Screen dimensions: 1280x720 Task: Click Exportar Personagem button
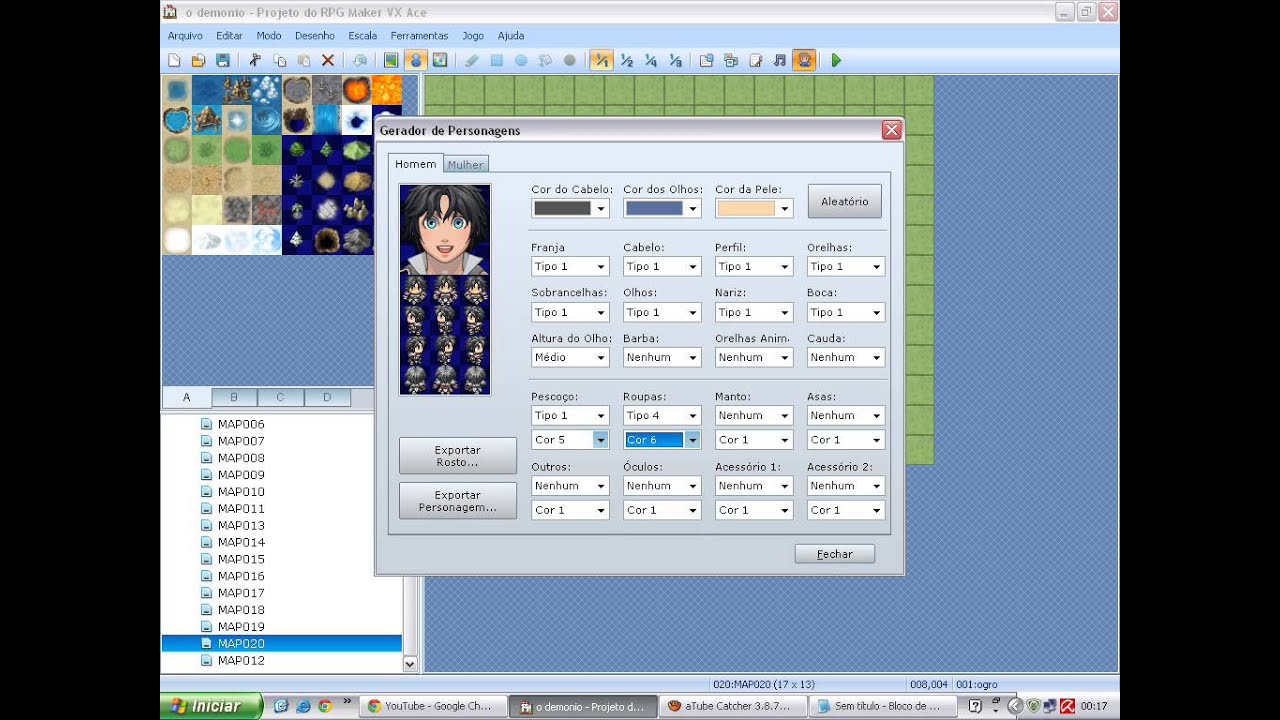458,501
